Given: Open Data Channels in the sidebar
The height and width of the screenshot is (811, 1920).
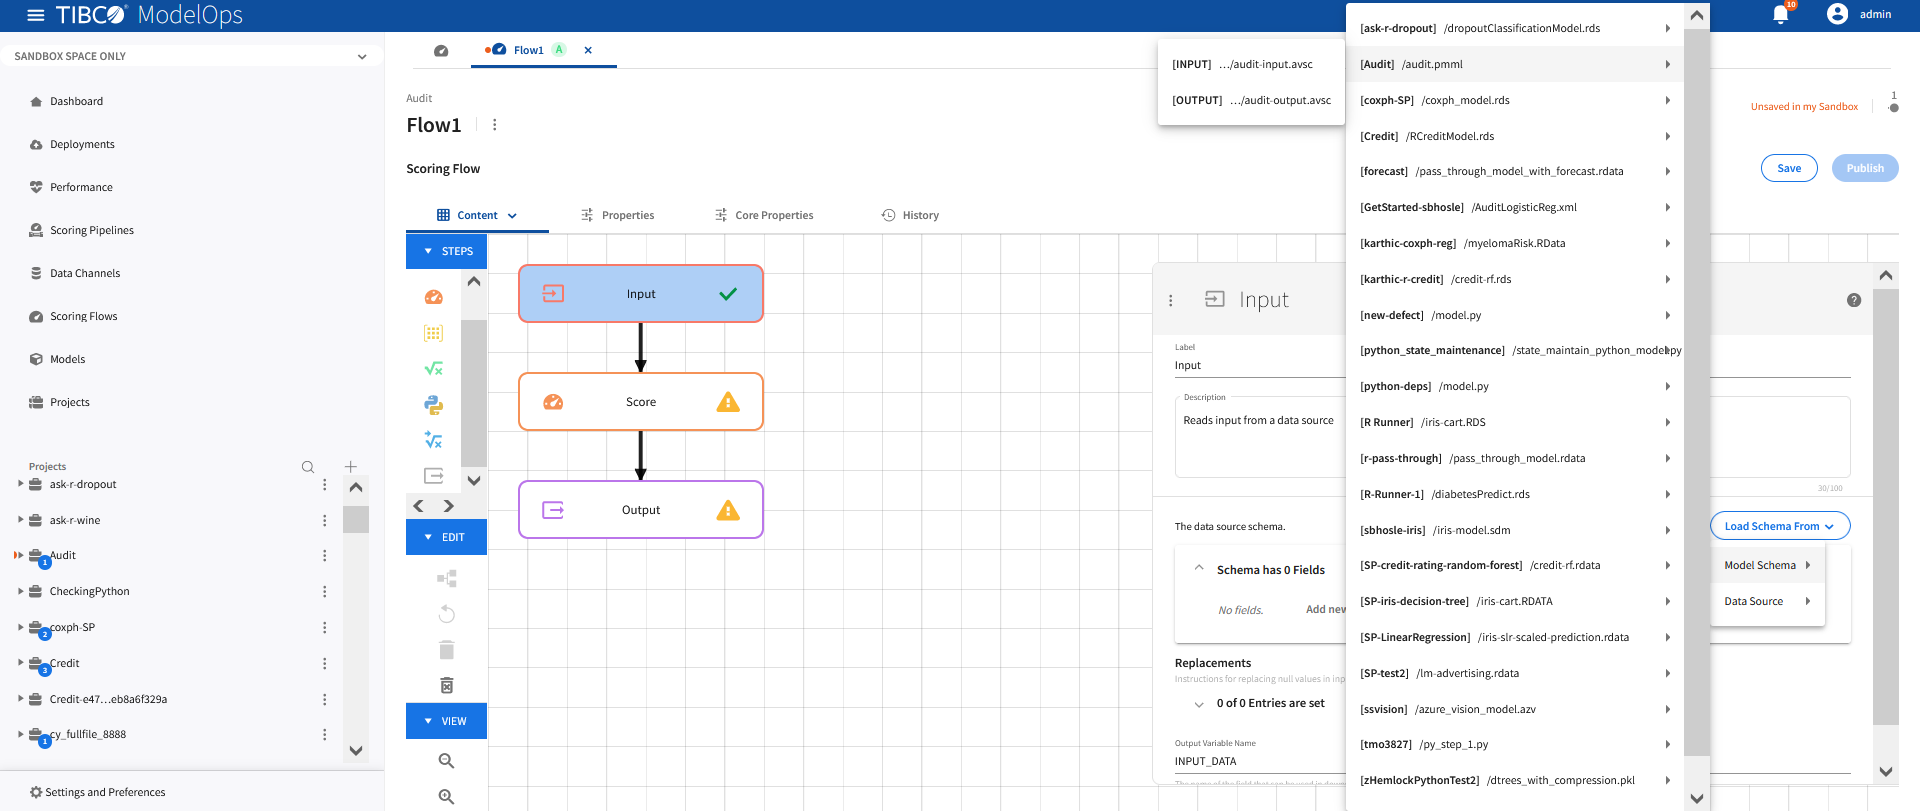Looking at the screenshot, I should pyautogui.click(x=84, y=273).
